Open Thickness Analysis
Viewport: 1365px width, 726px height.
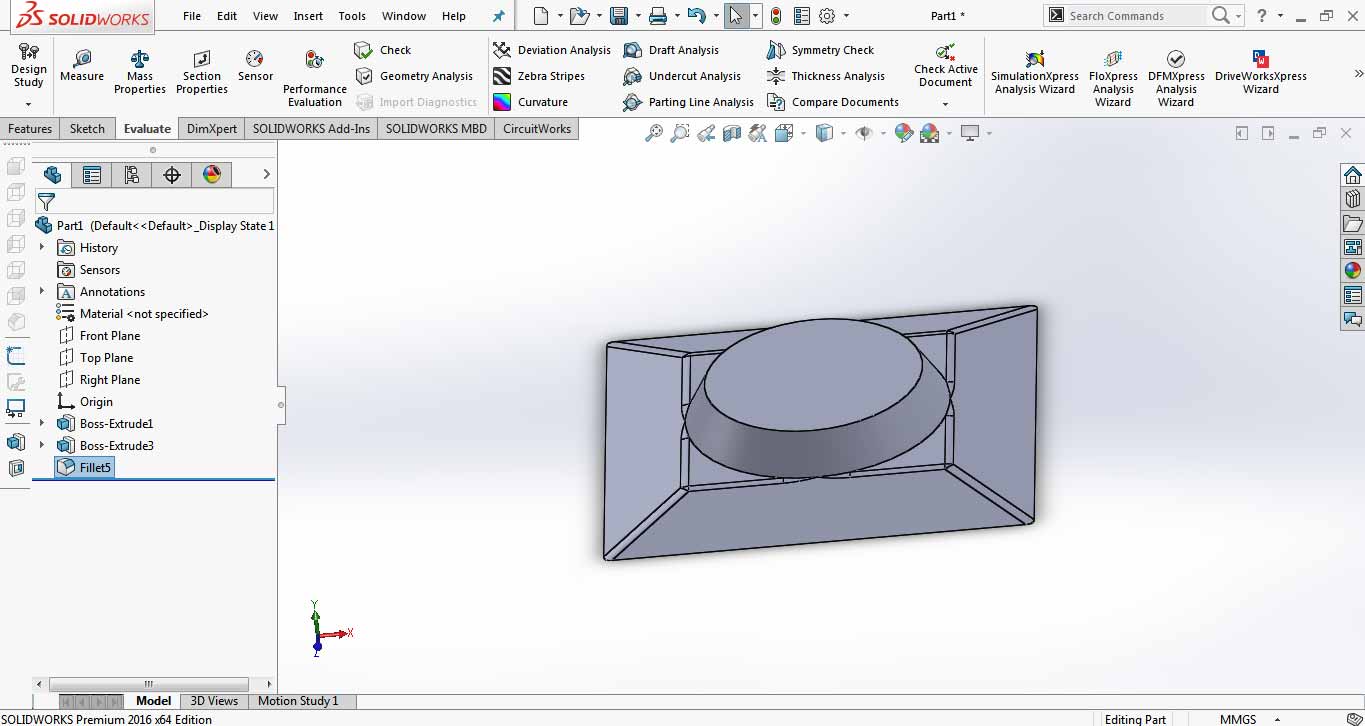826,76
